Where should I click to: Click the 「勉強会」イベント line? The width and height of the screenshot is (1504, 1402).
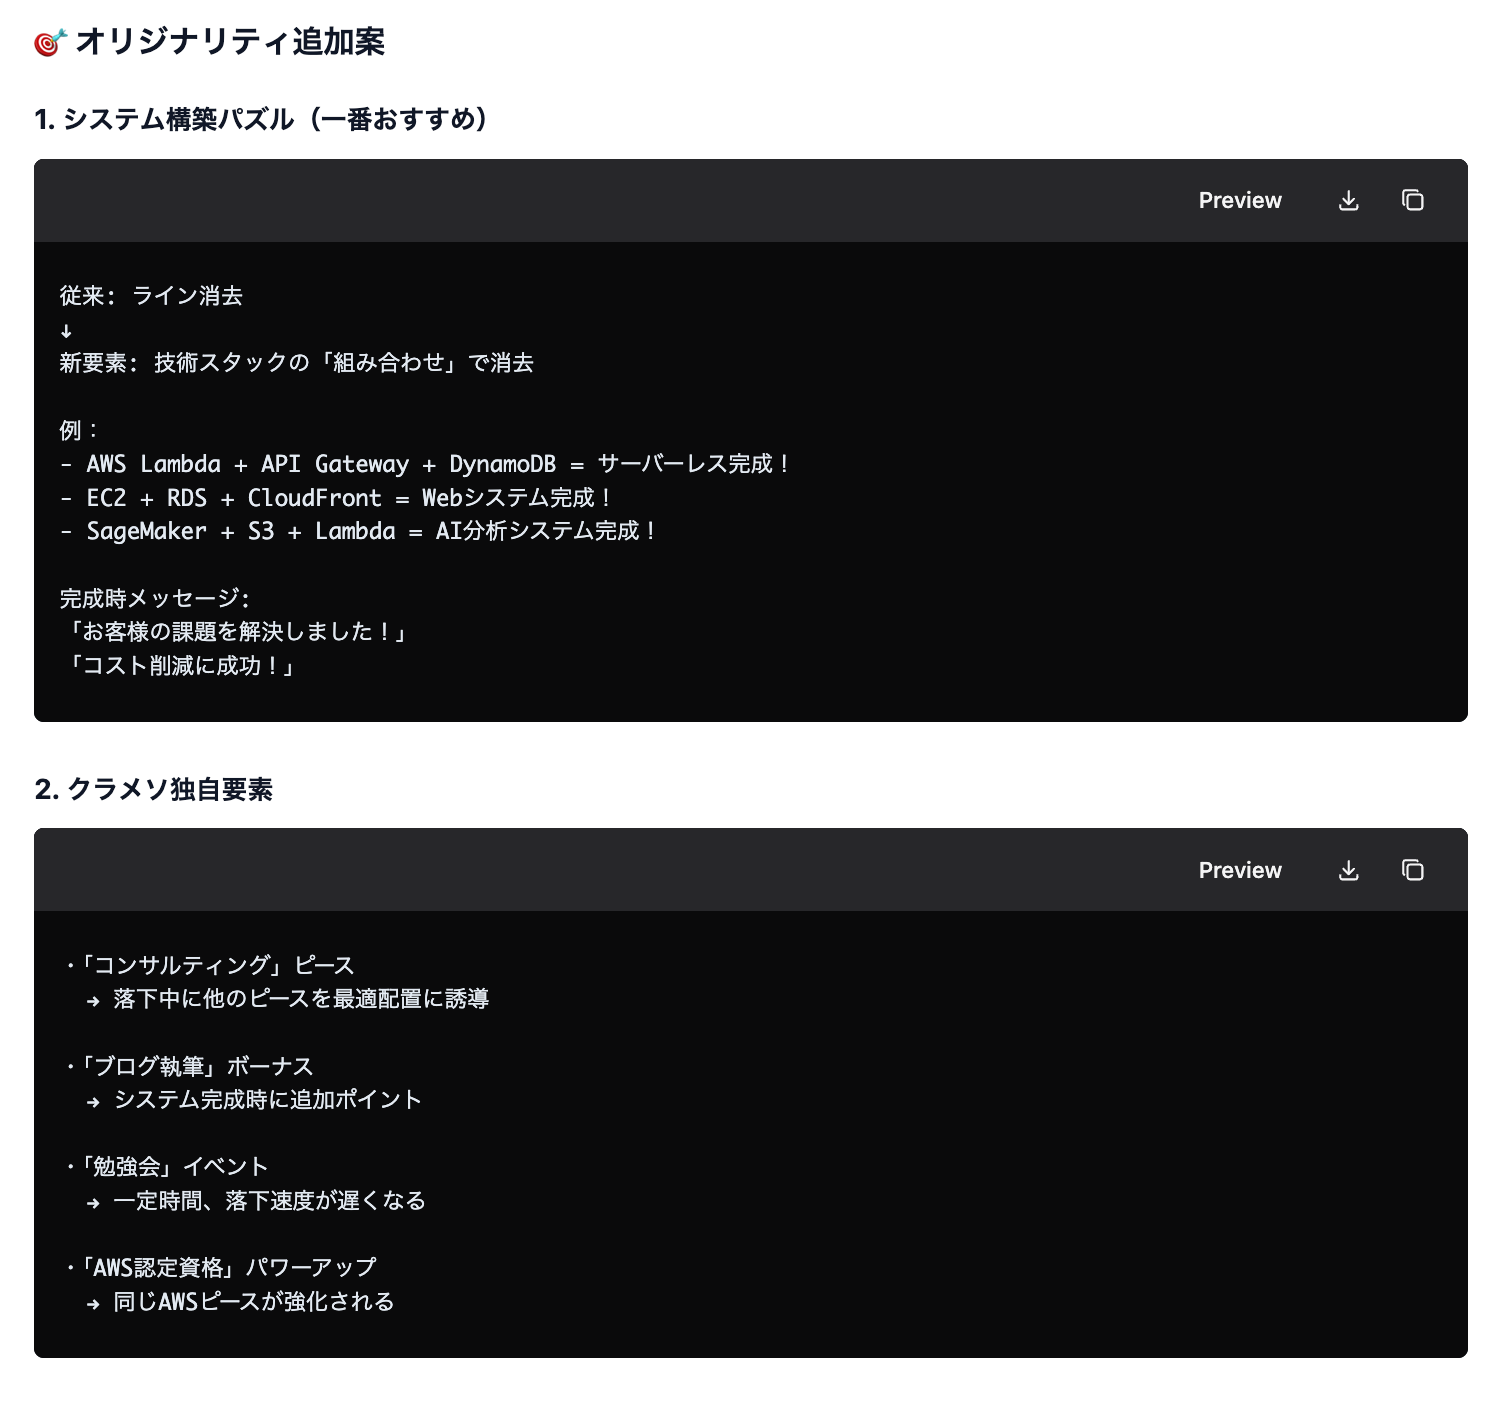[166, 1167]
